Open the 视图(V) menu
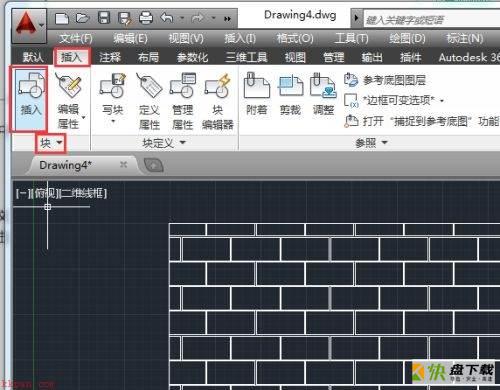This screenshot has height=390, width=500. point(186,39)
